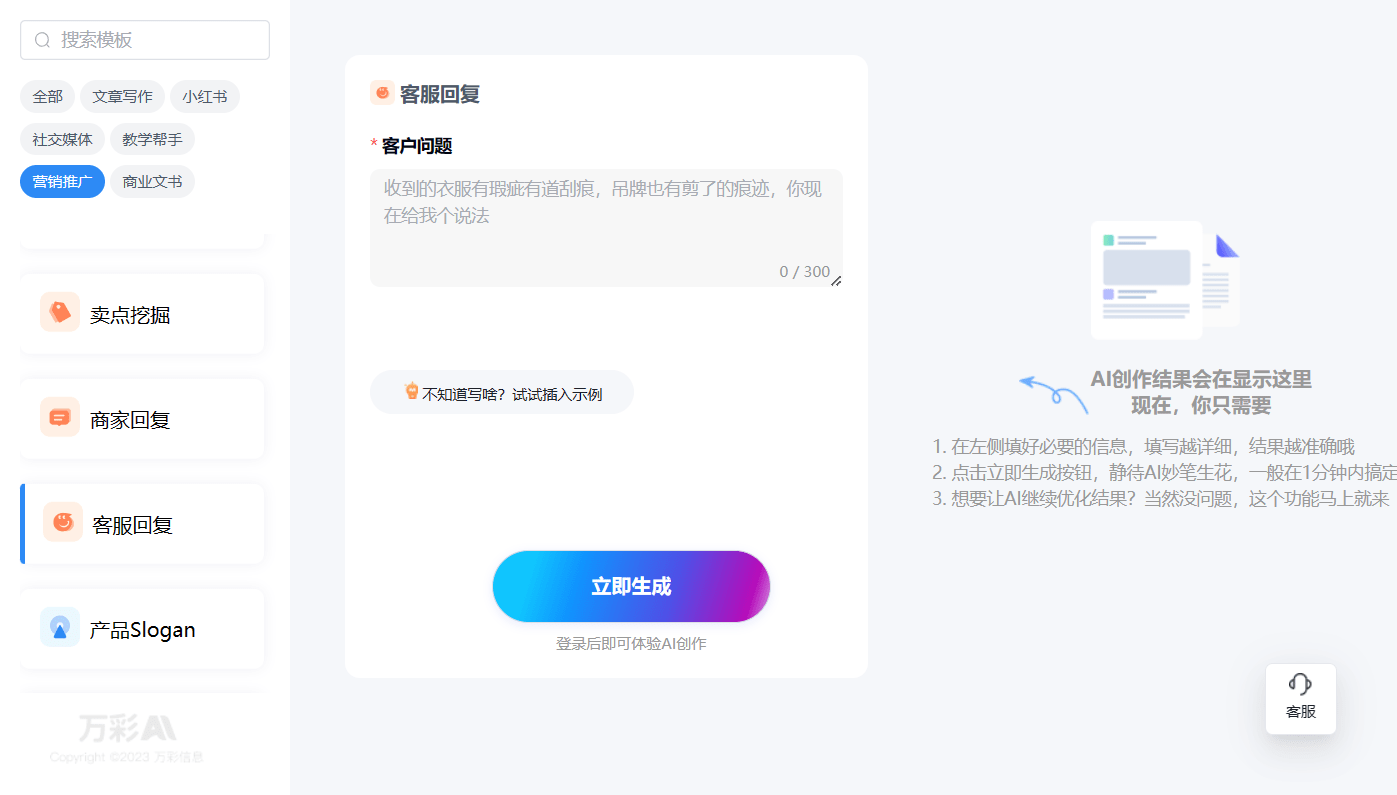Click the 产品Slogan icon
Image resolution: width=1397 pixels, height=795 pixels.
60,627
